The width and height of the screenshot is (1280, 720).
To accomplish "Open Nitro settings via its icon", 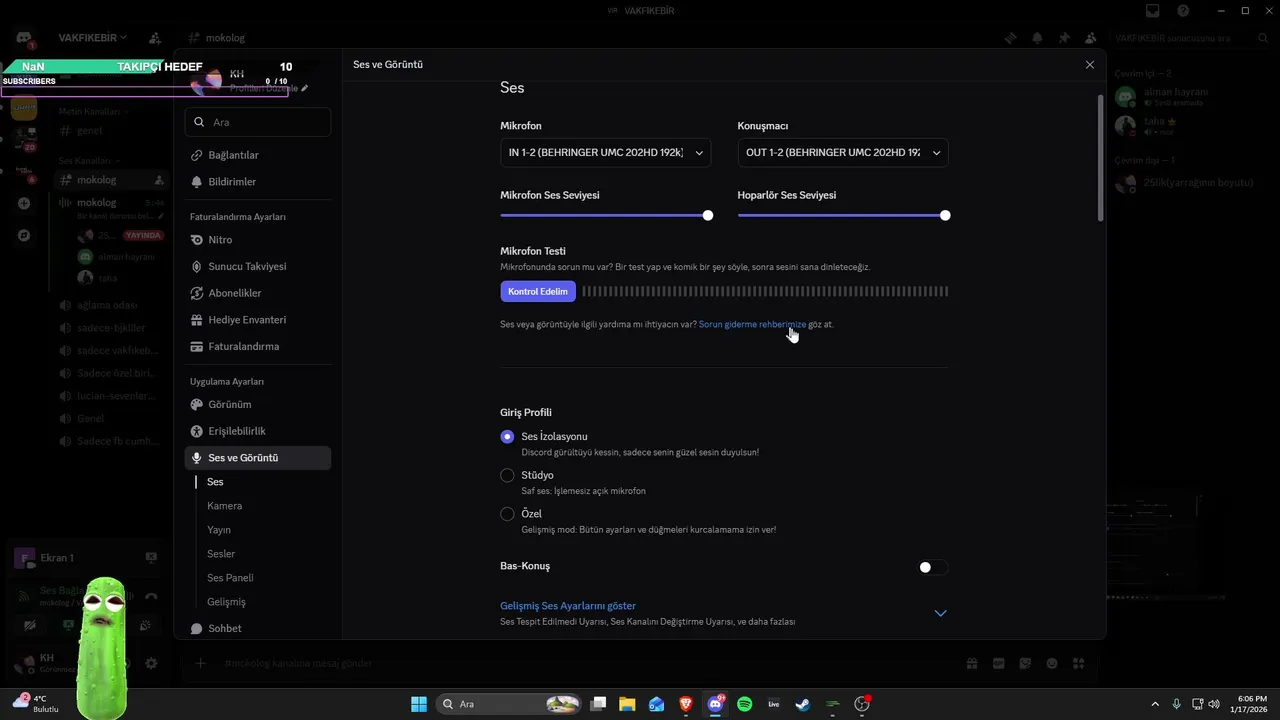I will 197,240.
